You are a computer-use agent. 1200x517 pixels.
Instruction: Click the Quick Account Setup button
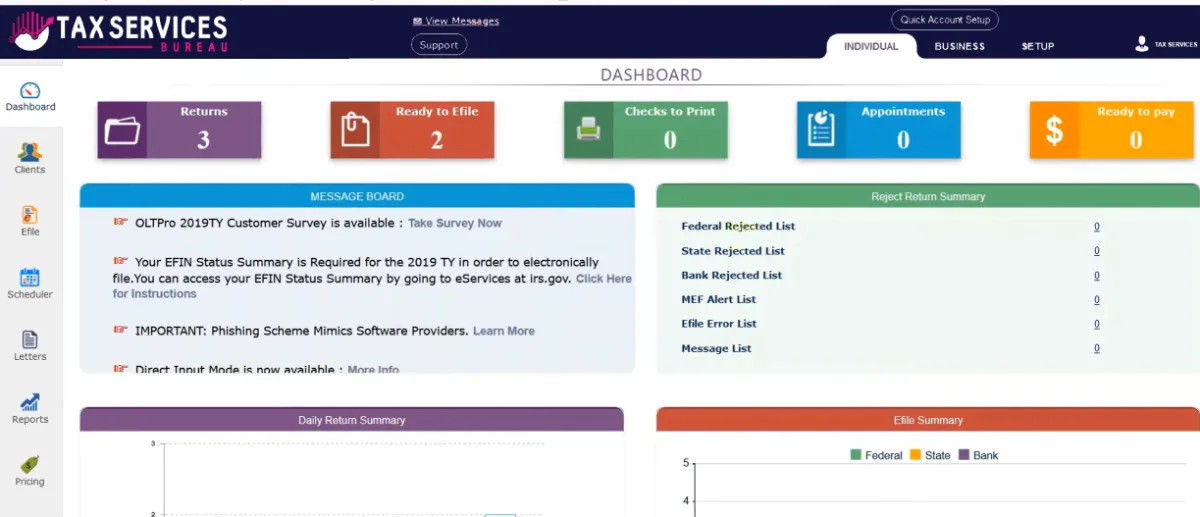click(x=945, y=20)
